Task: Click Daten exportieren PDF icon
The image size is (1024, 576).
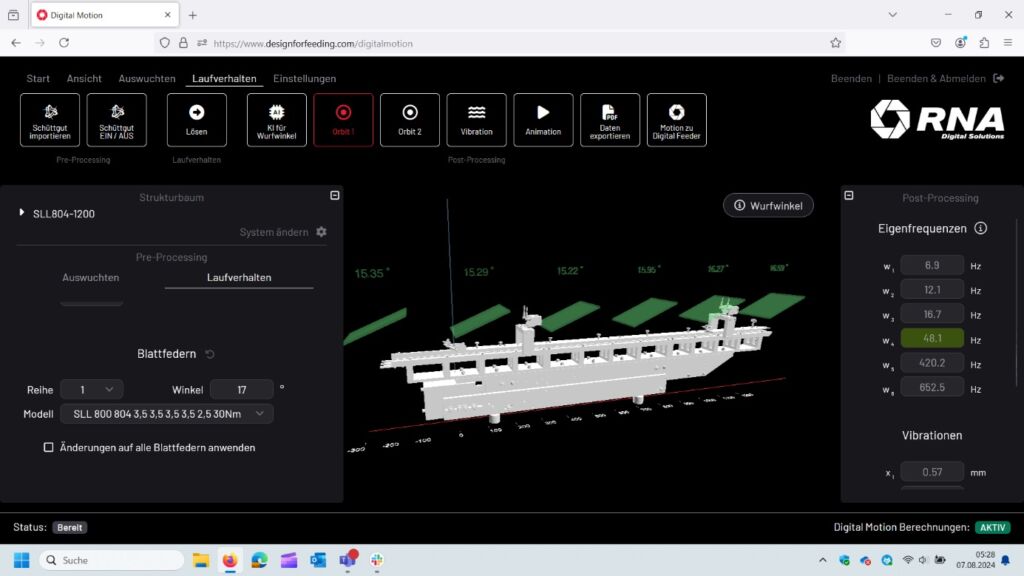Action: coord(610,120)
